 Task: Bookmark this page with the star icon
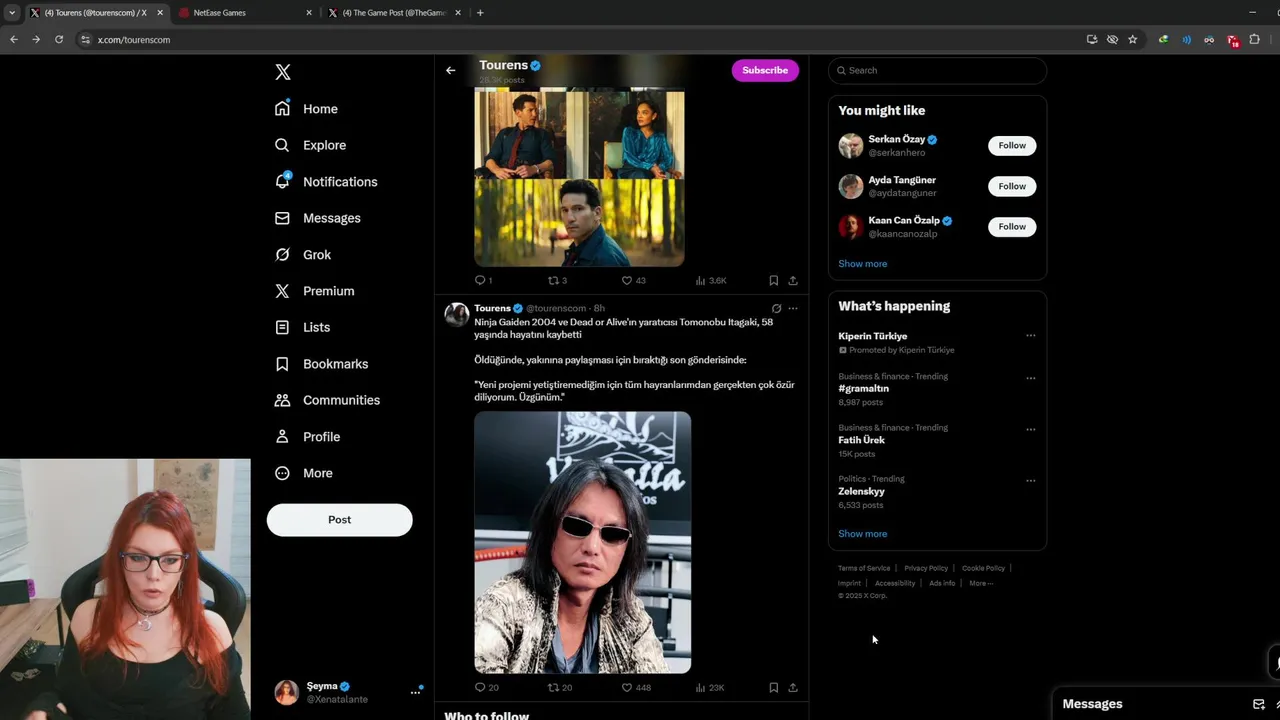(1133, 39)
